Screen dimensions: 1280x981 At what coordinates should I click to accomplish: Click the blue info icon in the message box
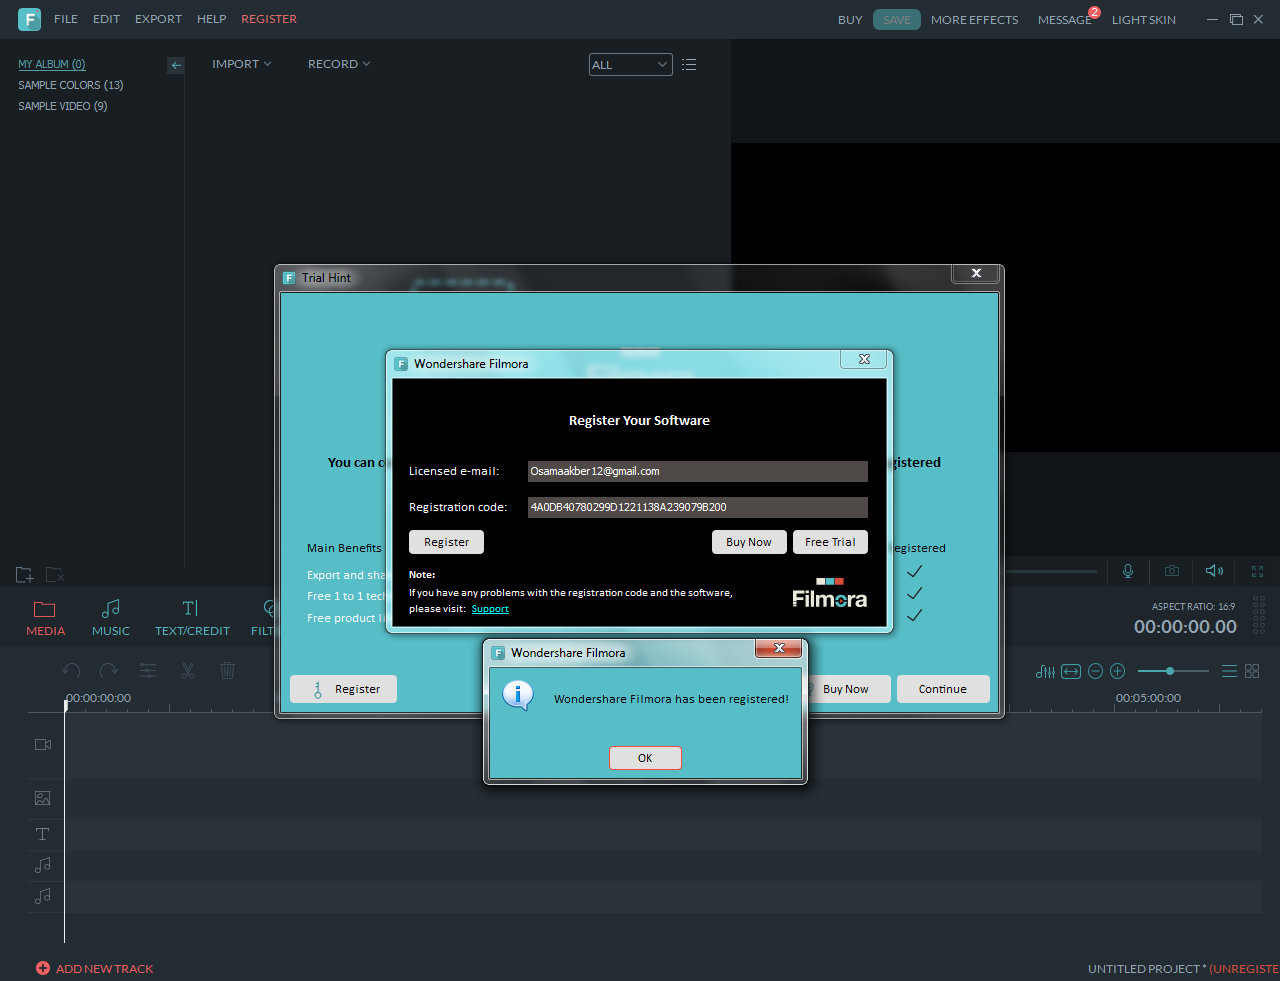click(x=518, y=695)
